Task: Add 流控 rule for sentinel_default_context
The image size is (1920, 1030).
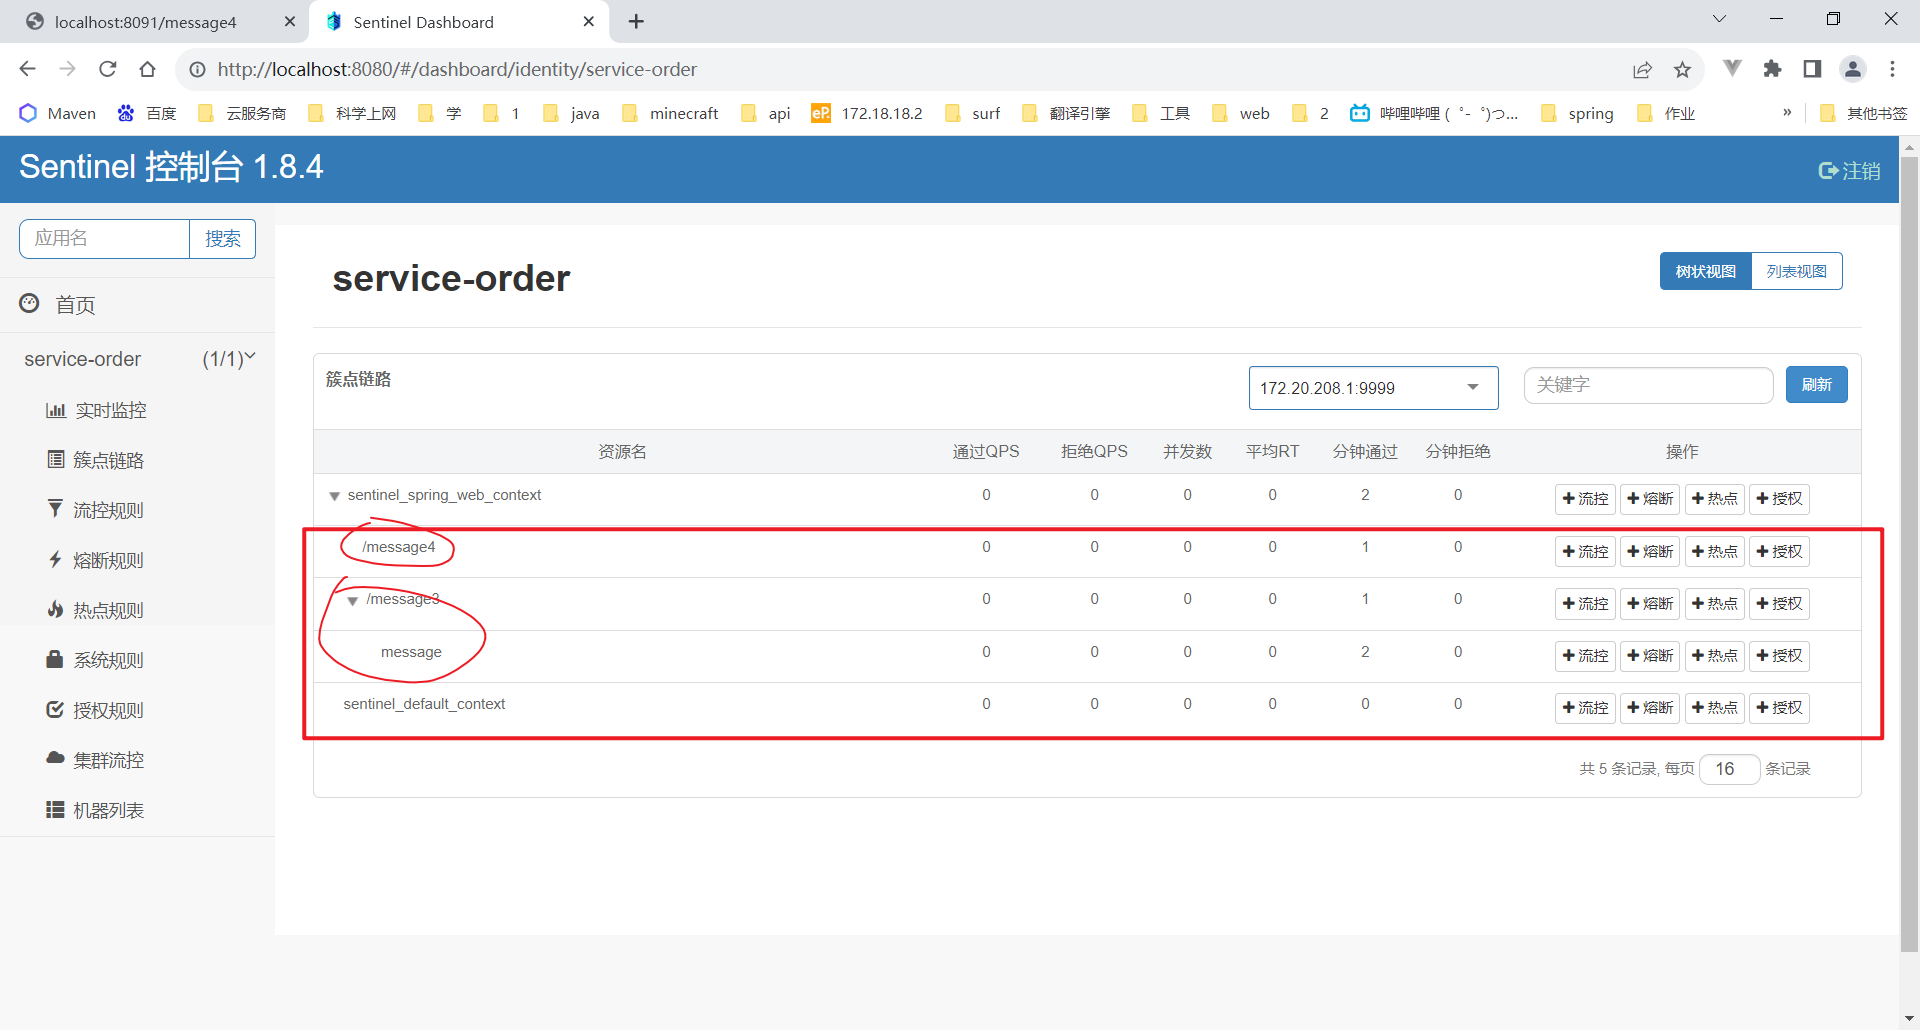Action: pos(1585,708)
